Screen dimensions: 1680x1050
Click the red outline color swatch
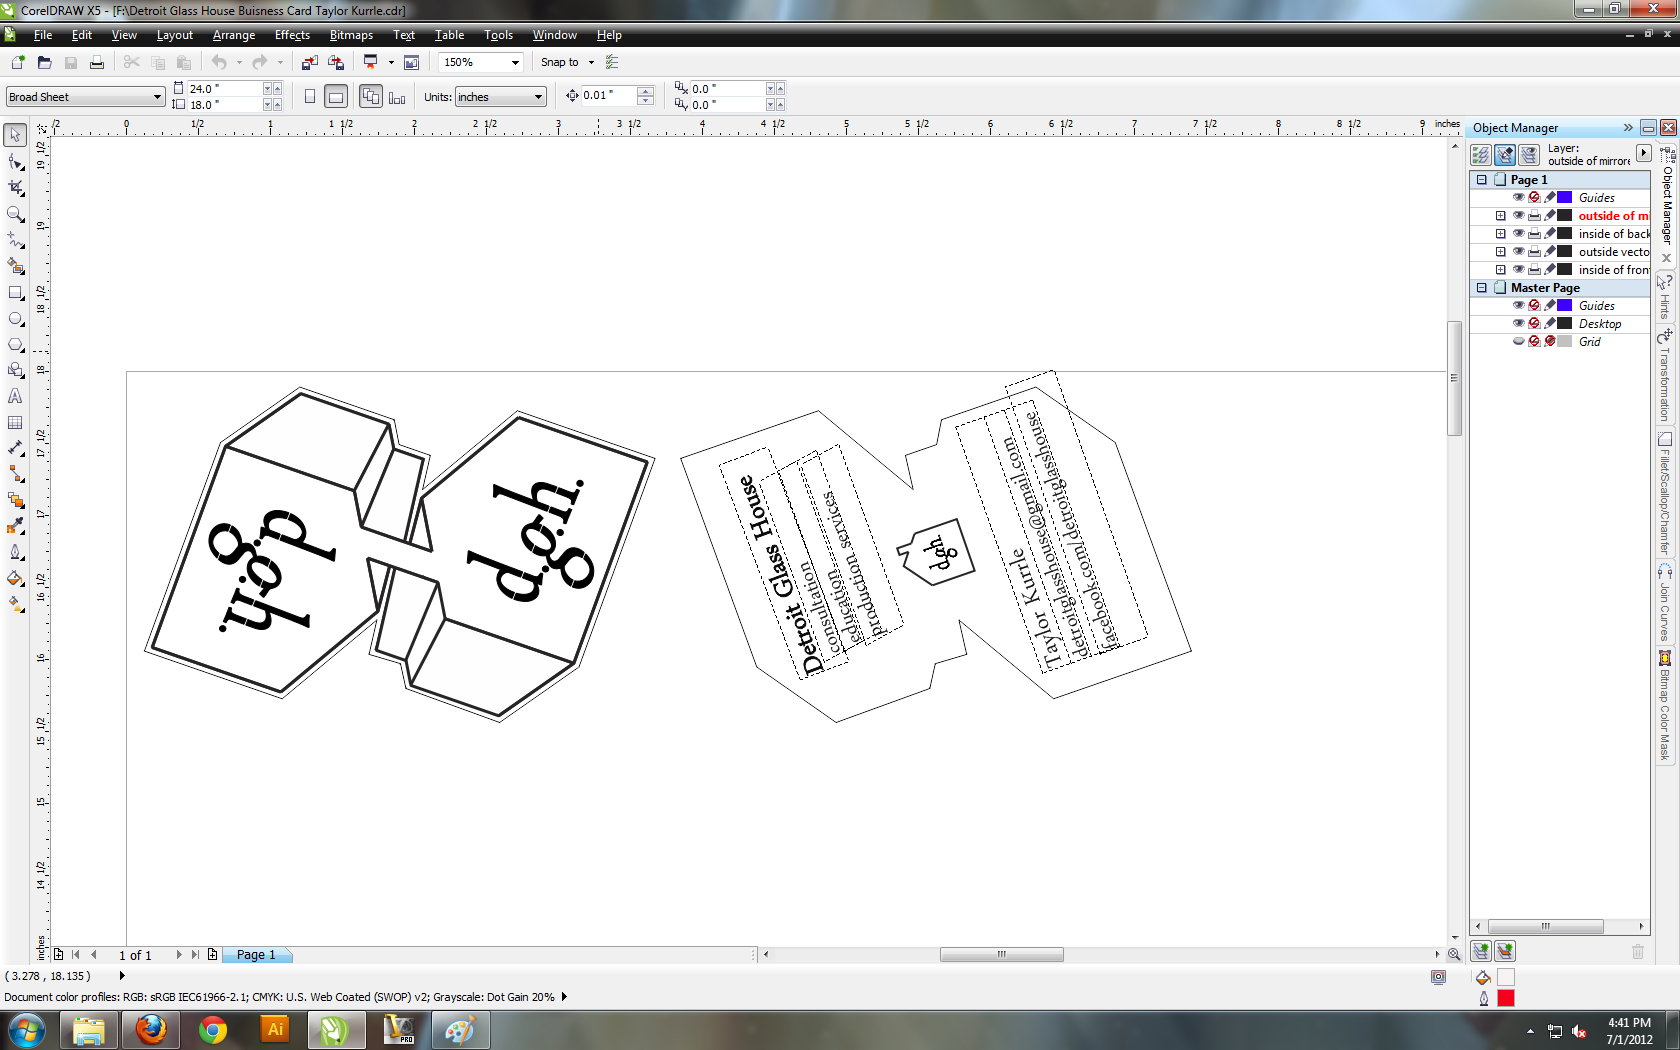[x=1506, y=998]
